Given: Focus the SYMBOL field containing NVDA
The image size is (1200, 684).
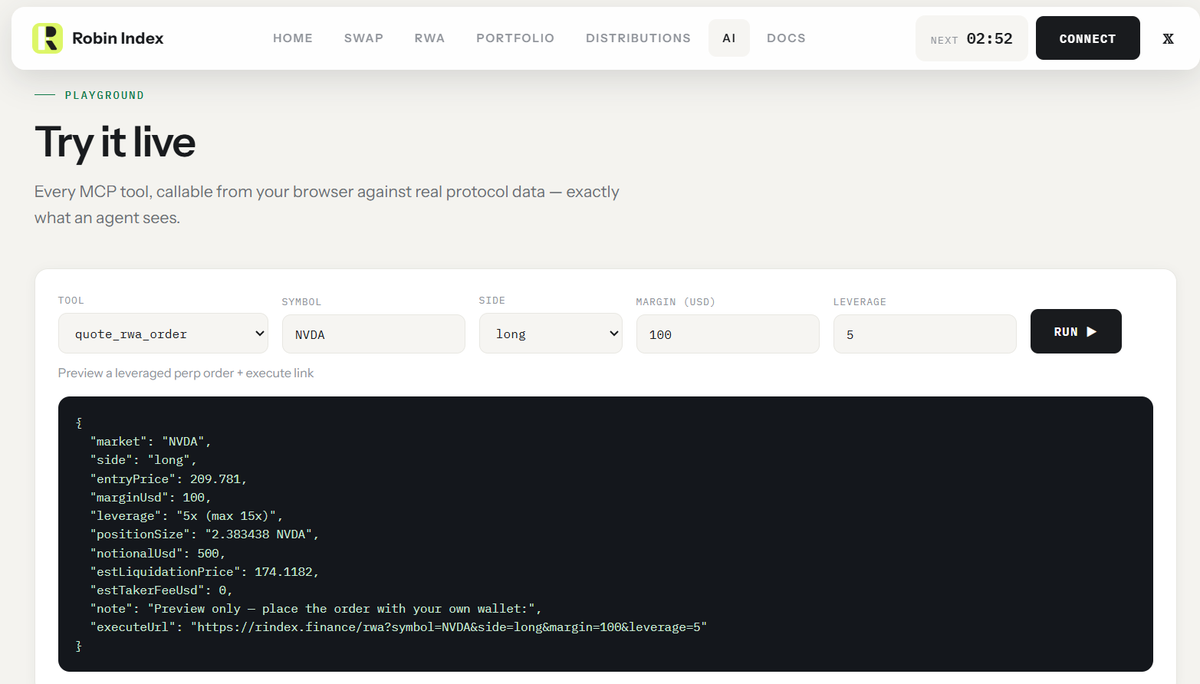Looking at the screenshot, I should 373,334.
